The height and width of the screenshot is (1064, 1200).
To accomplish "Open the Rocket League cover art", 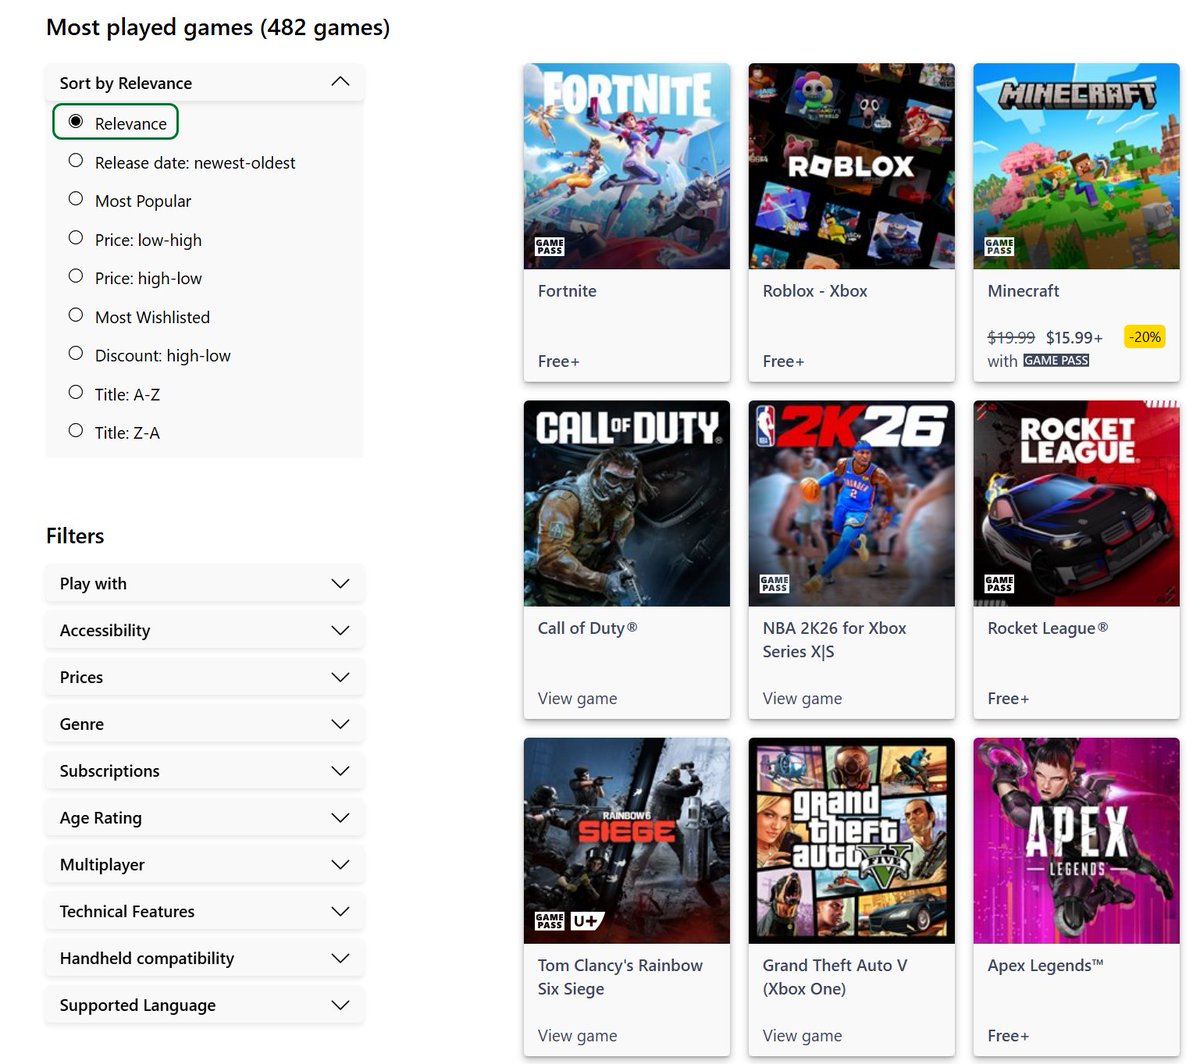I will click(x=1077, y=503).
